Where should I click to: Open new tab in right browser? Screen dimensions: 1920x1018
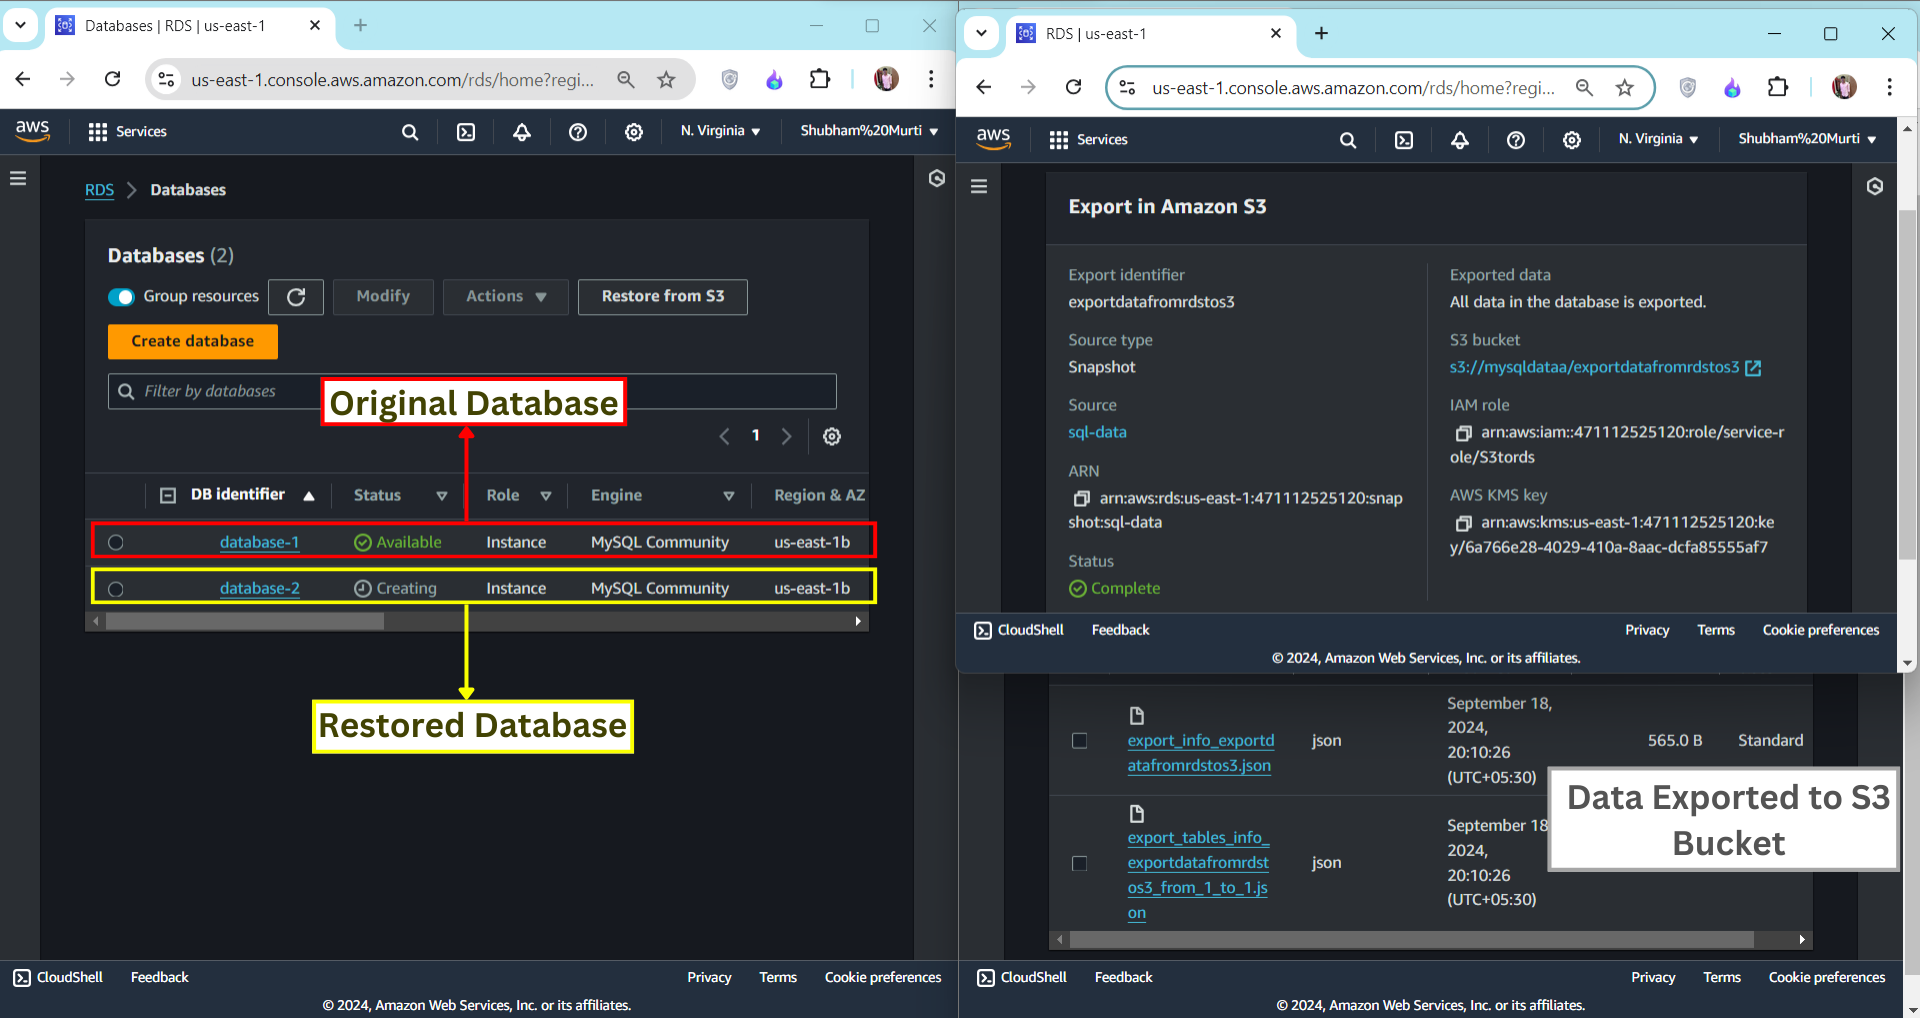[x=1321, y=33]
